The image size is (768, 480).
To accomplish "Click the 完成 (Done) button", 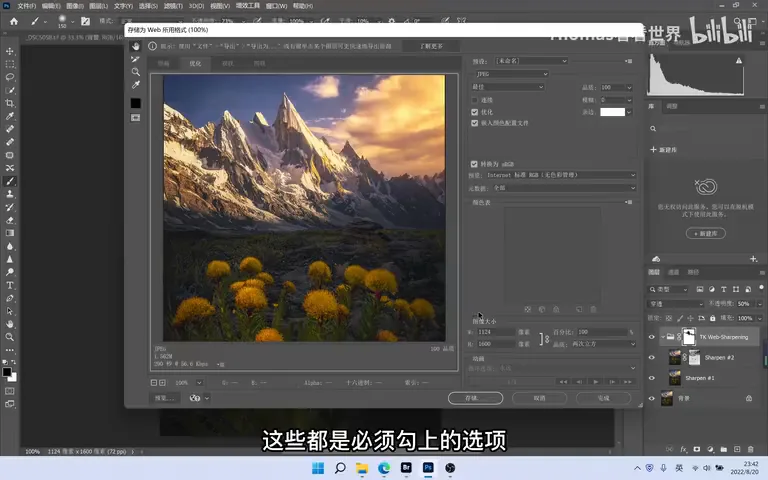I will click(x=603, y=398).
